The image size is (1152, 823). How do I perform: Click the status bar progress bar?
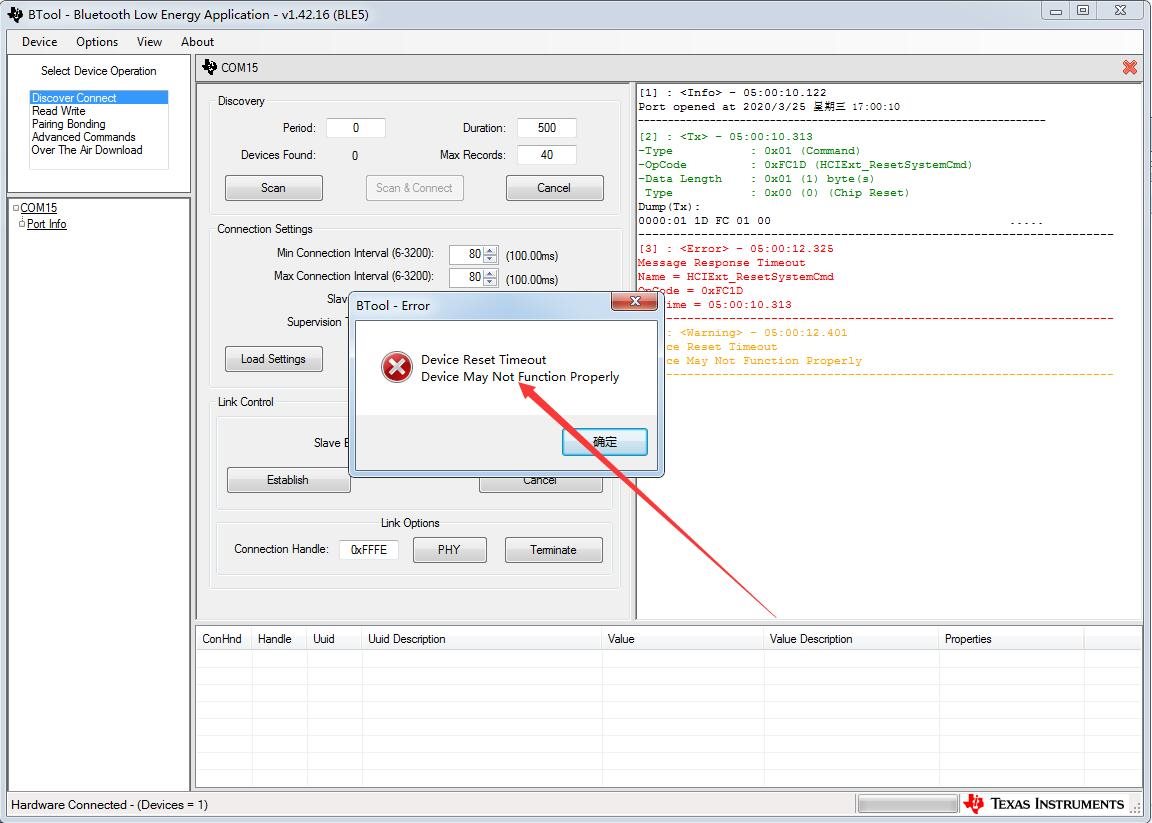coord(907,804)
